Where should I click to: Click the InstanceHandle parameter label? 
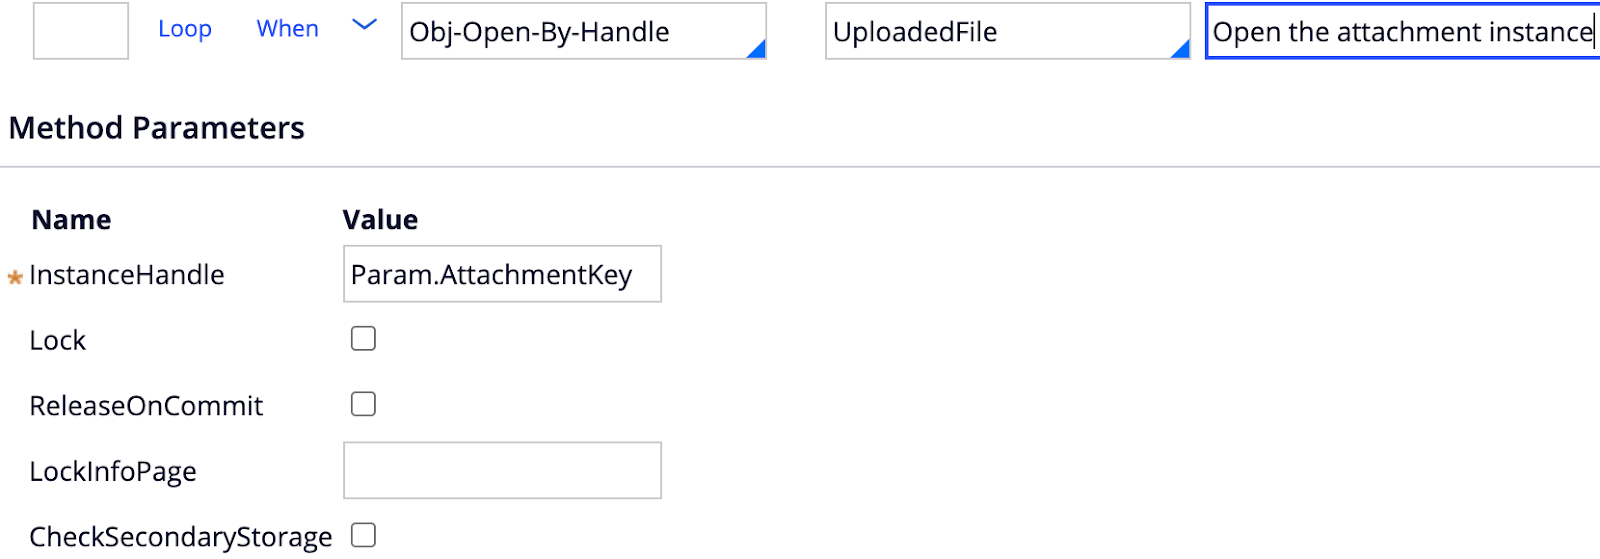pyautogui.click(x=127, y=275)
